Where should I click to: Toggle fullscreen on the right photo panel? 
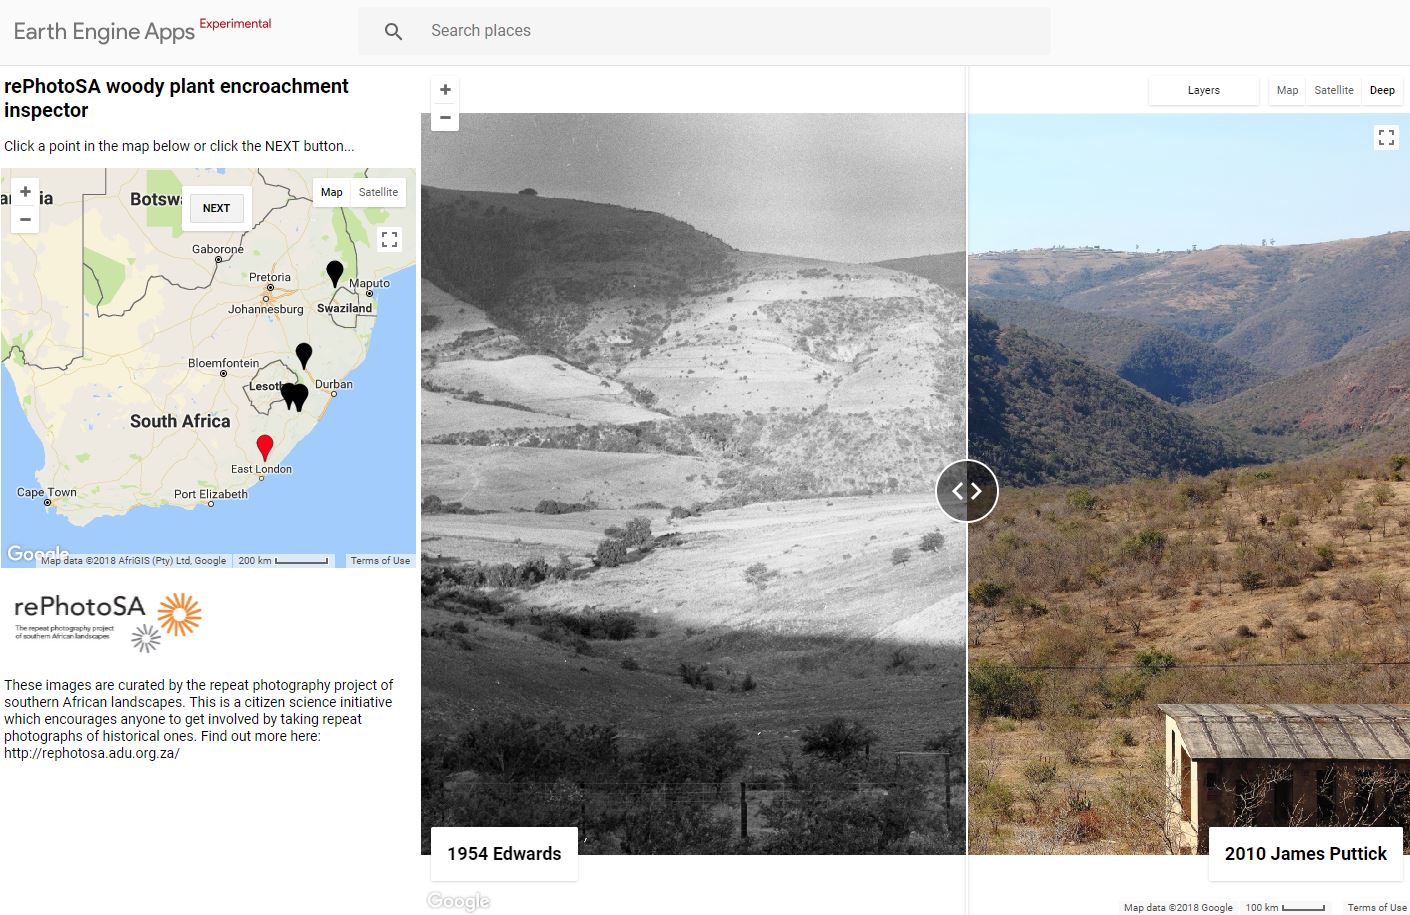tap(1386, 137)
